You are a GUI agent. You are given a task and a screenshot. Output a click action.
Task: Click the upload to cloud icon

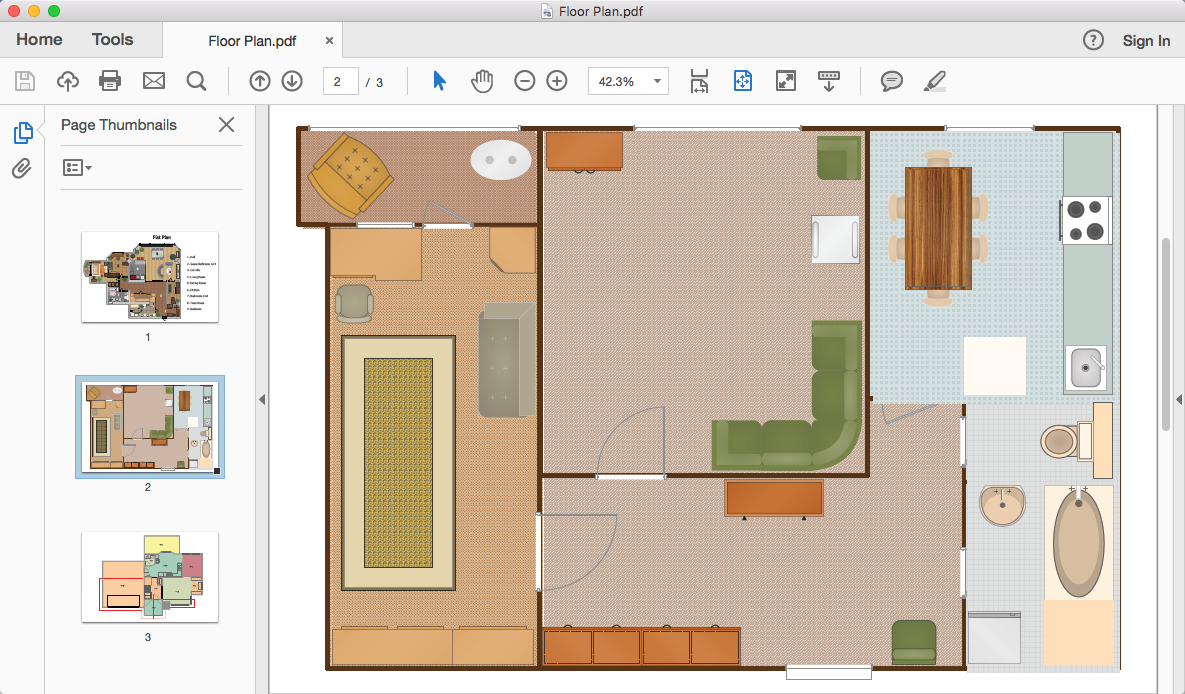coord(67,81)
